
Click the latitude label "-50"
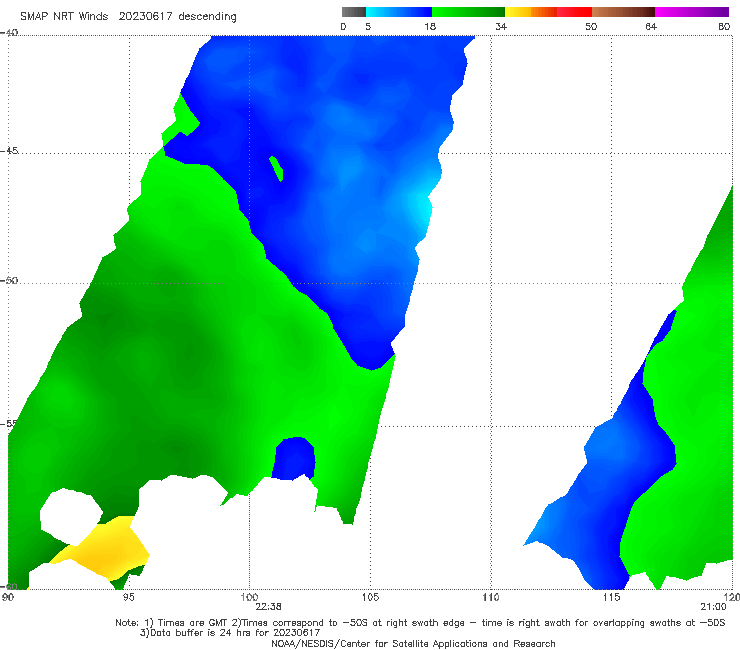click(9, 281)
